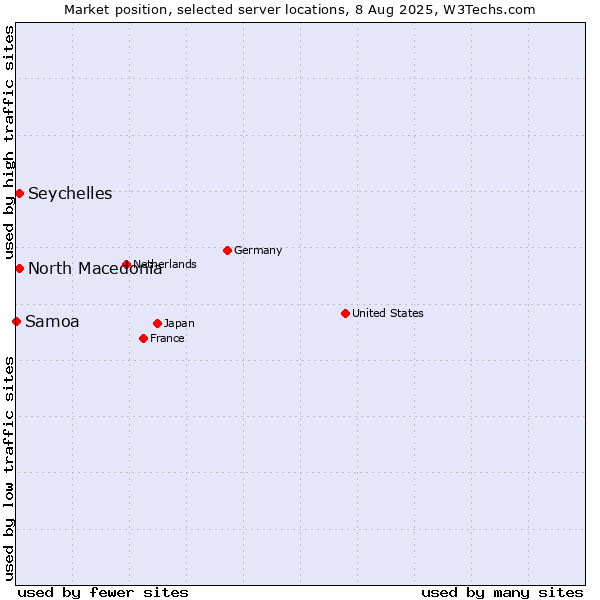Click the Samoa red data point

click(16, 321)
